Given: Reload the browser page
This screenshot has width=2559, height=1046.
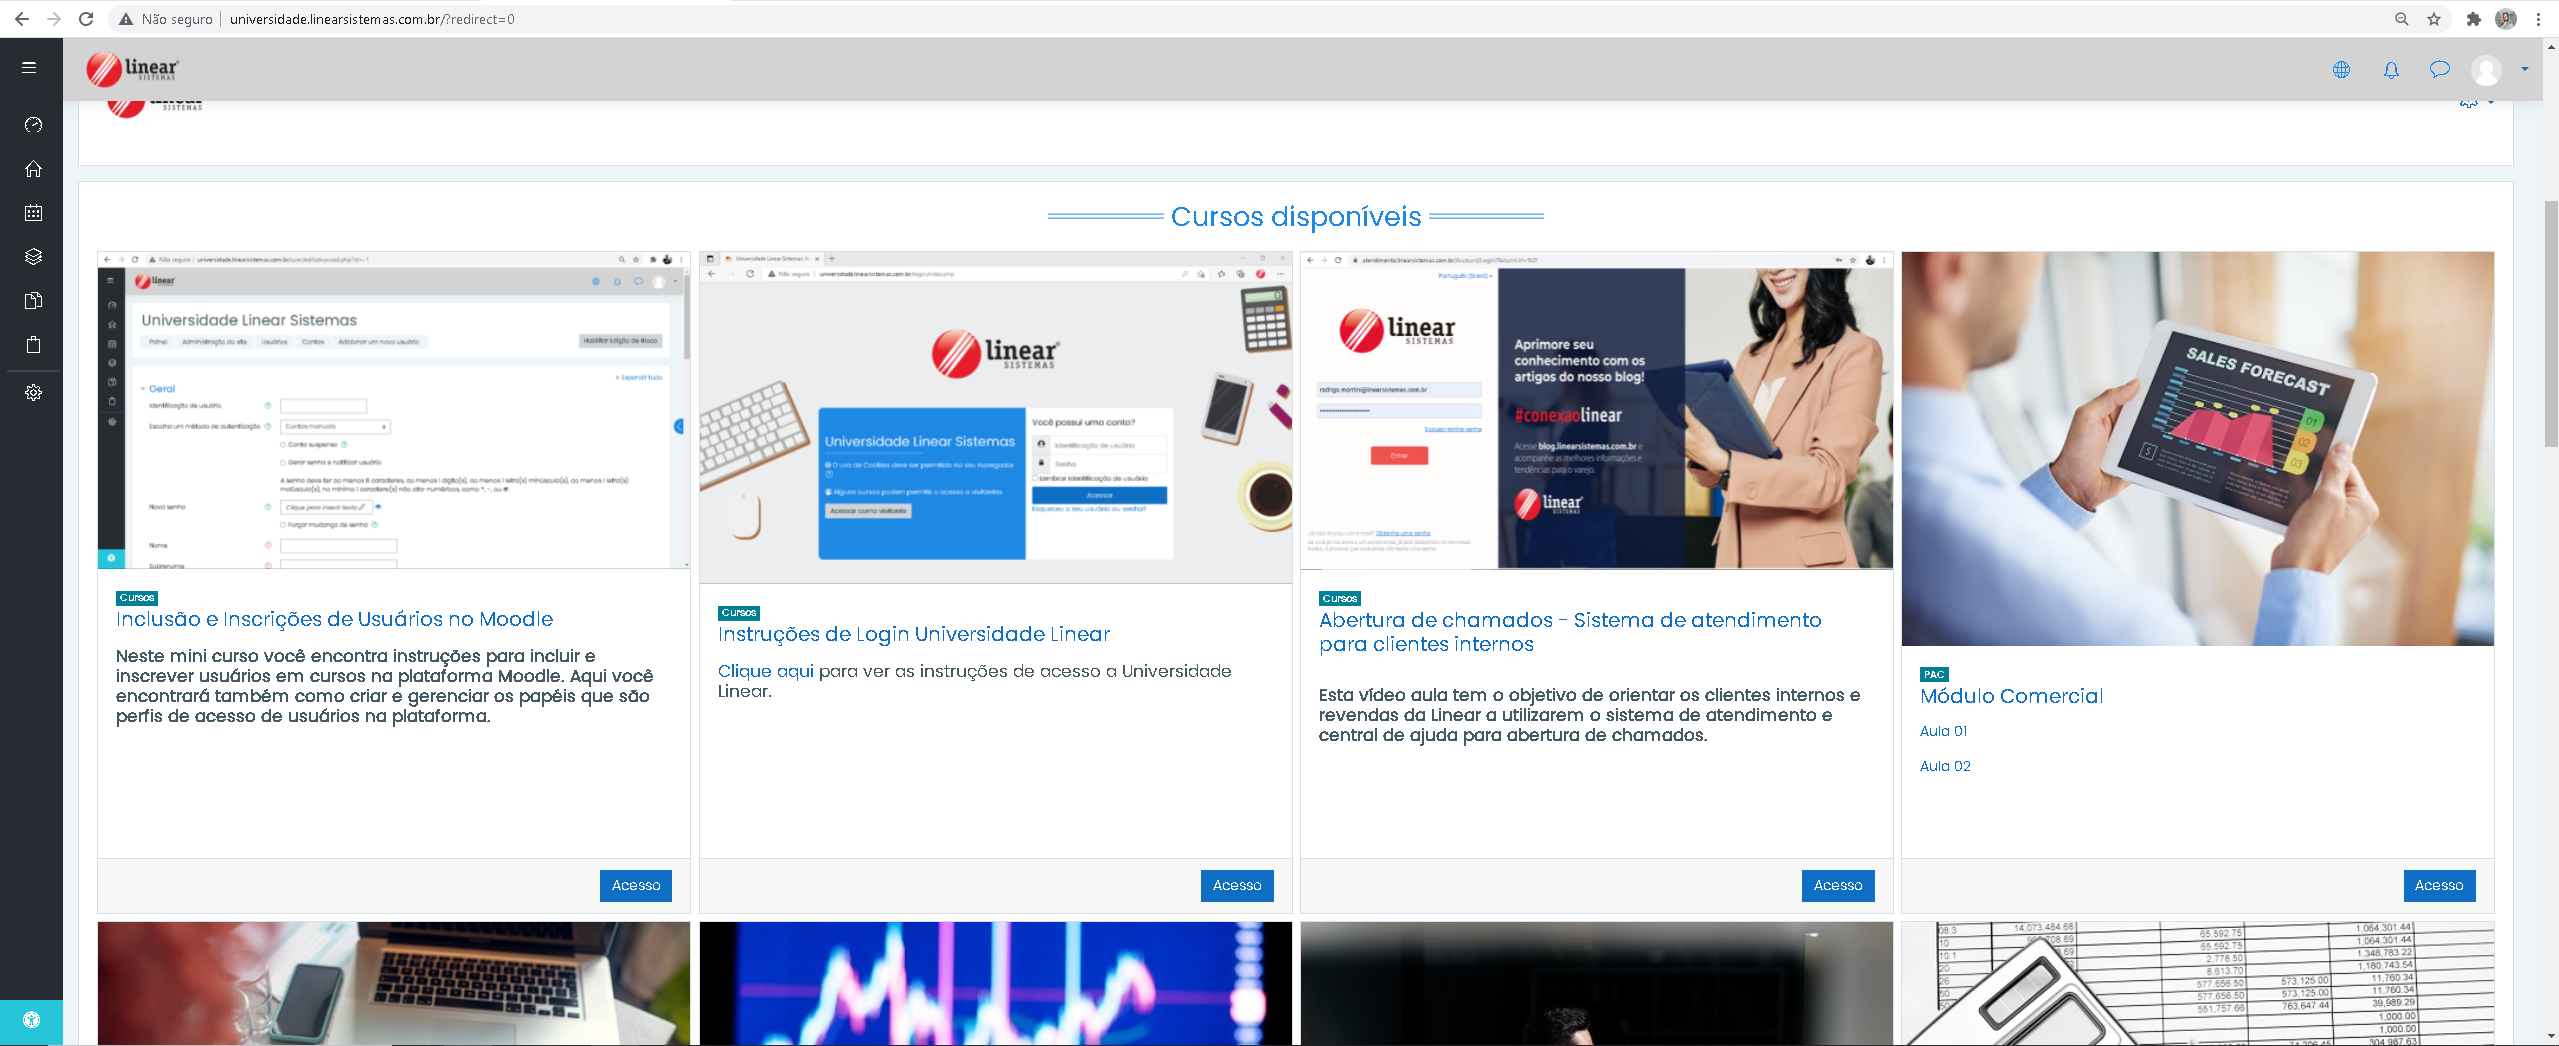Looking at the screenshot, I should click(86, 19).
